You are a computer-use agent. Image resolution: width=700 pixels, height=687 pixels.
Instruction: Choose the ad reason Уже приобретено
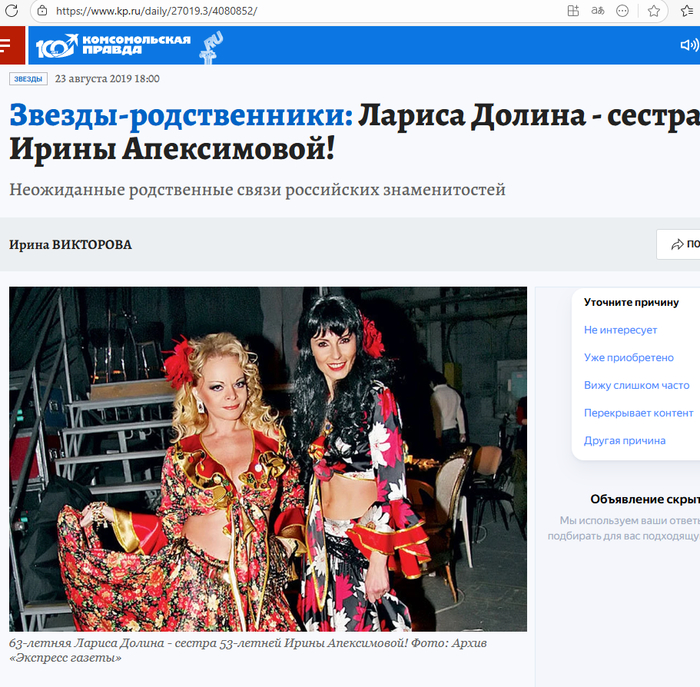pyautogui.click(x=629, y=358)
